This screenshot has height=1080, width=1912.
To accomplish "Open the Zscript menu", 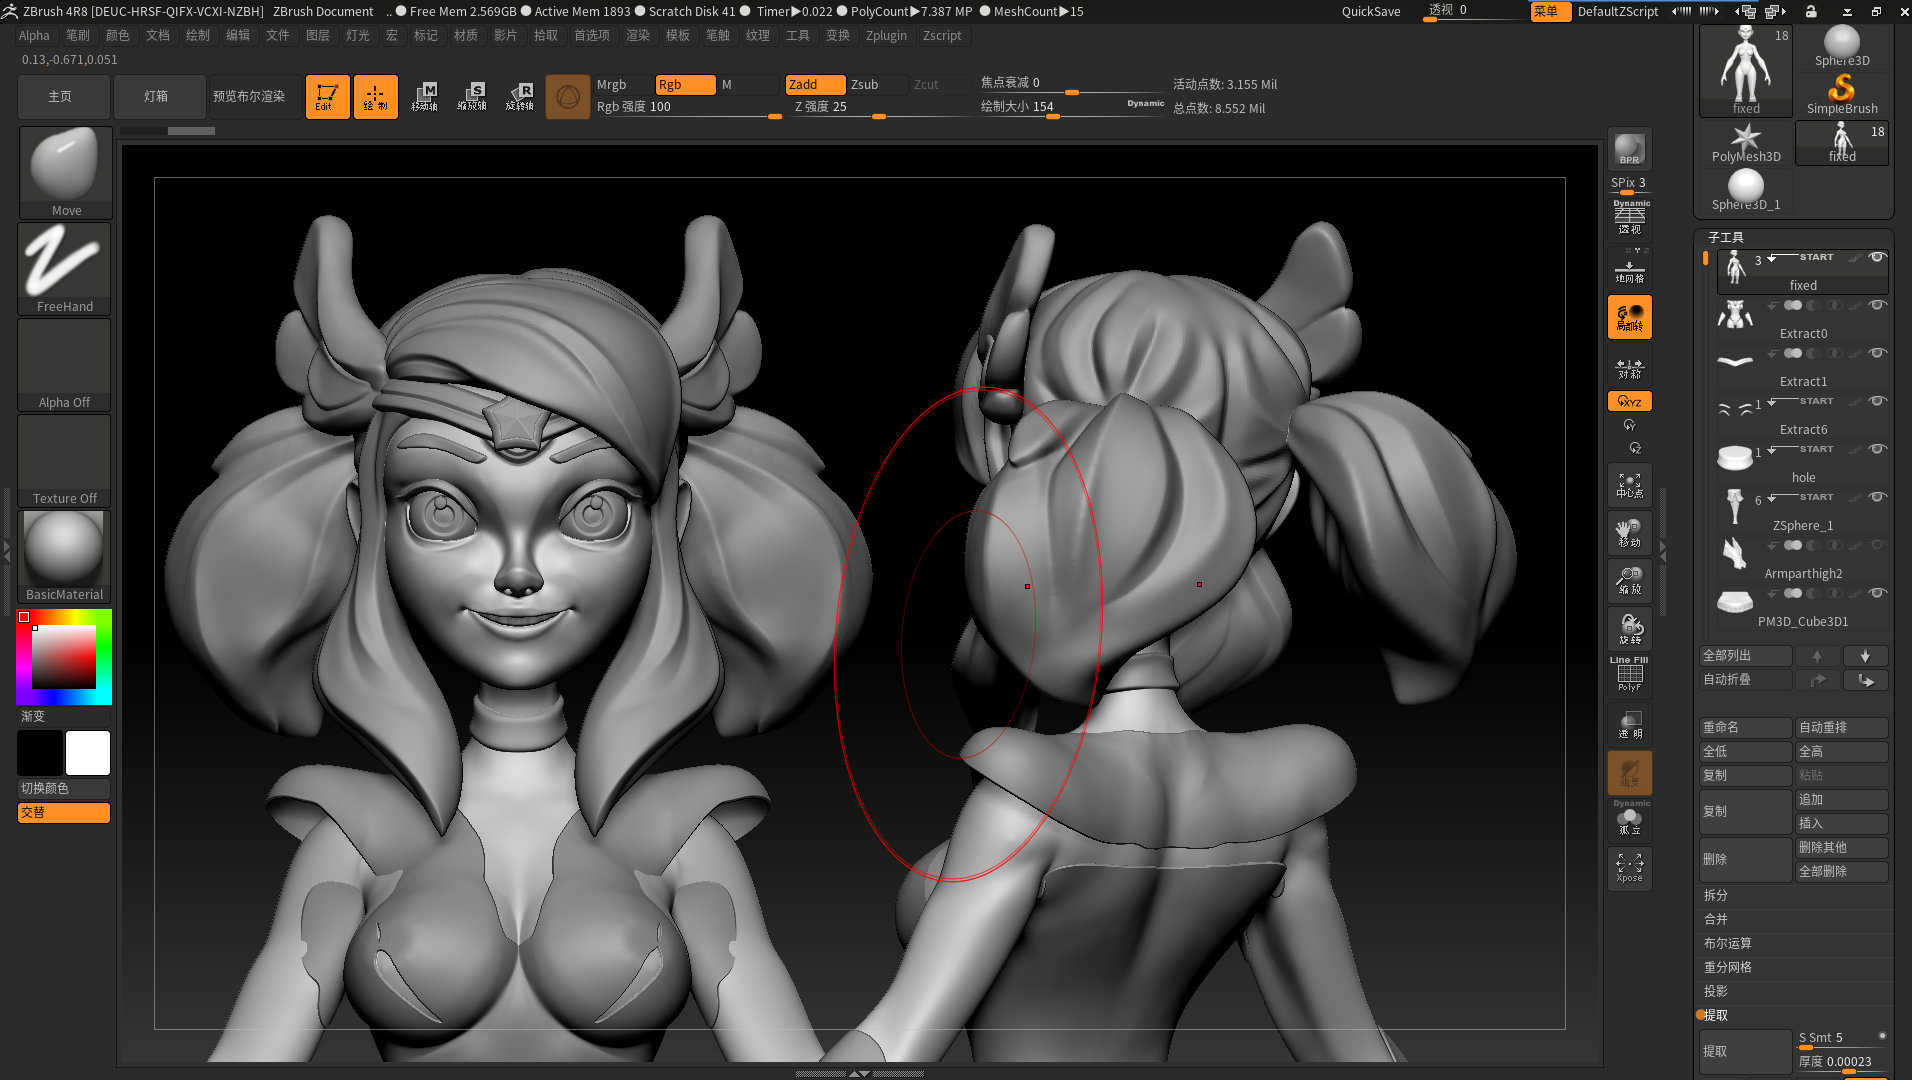I will point(942,35).
